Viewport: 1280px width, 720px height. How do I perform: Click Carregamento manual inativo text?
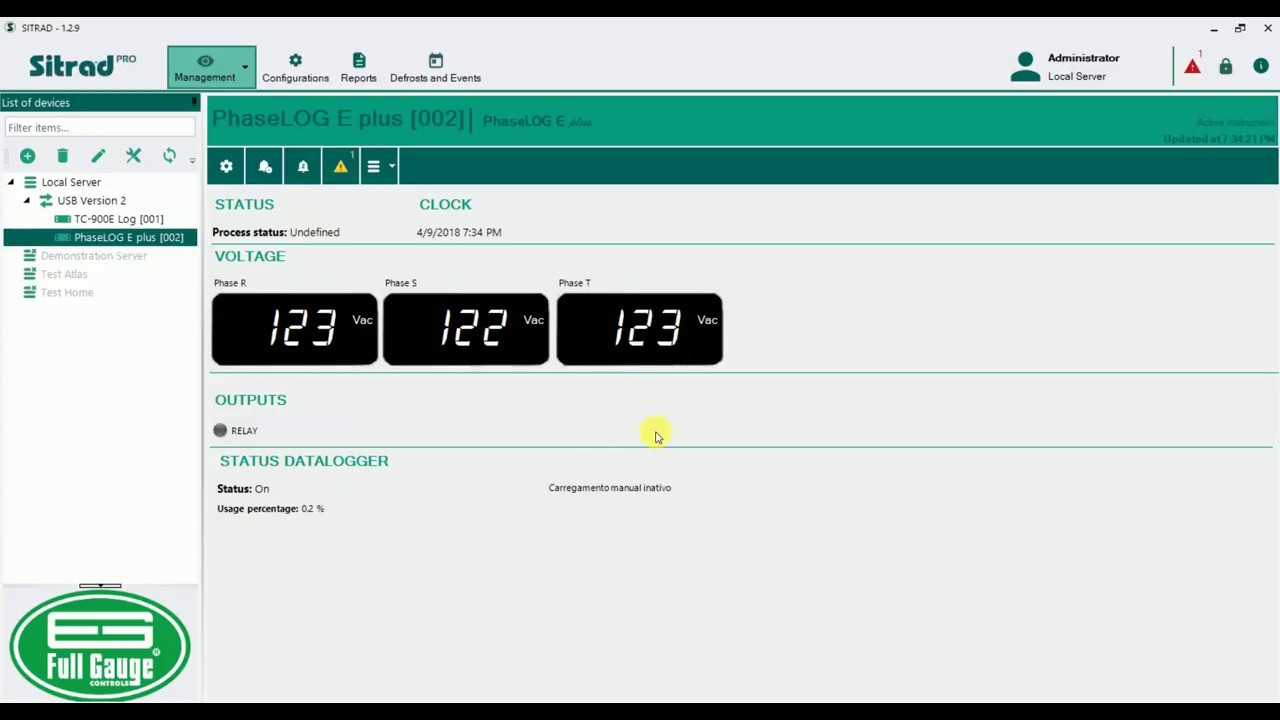[610, 488]
